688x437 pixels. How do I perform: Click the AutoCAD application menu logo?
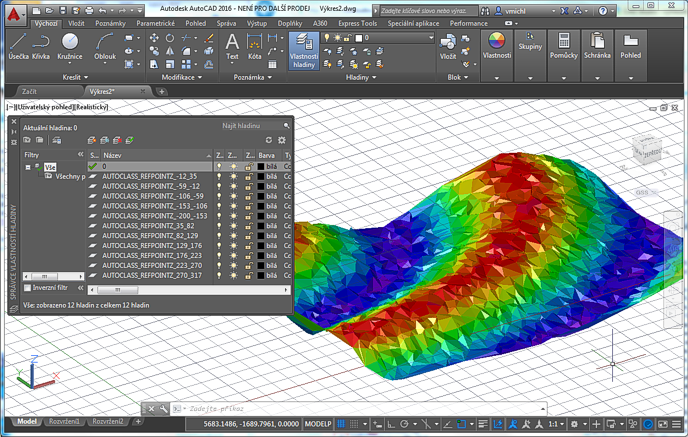point(14,15)
